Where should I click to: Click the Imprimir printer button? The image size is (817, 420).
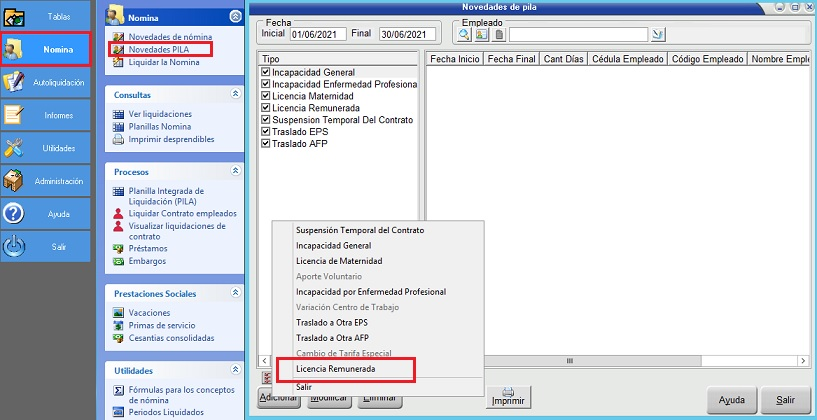507,396
